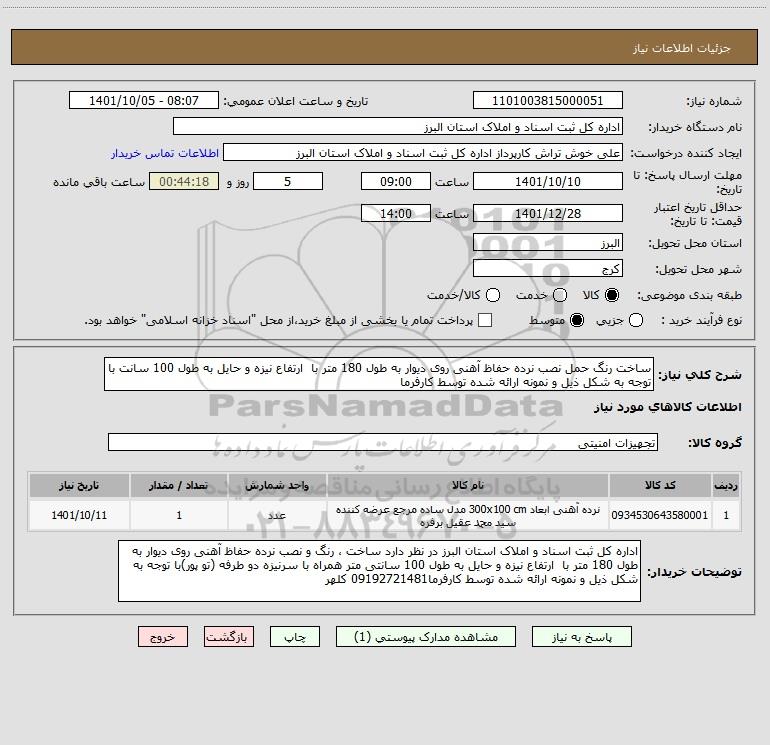Click the چاپ print button

[x=295, y=637]
